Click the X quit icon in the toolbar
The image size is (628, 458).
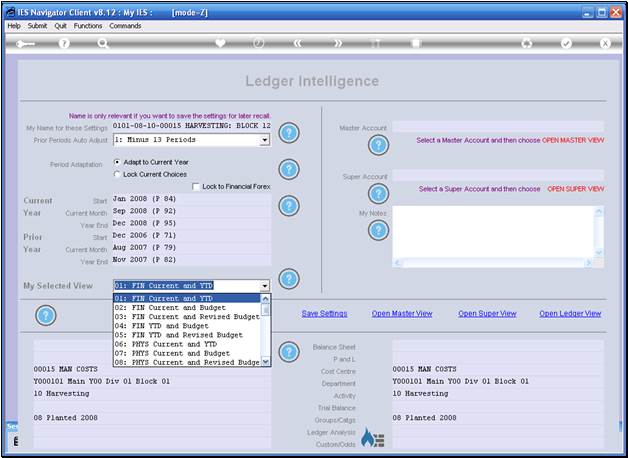(605, 43)
